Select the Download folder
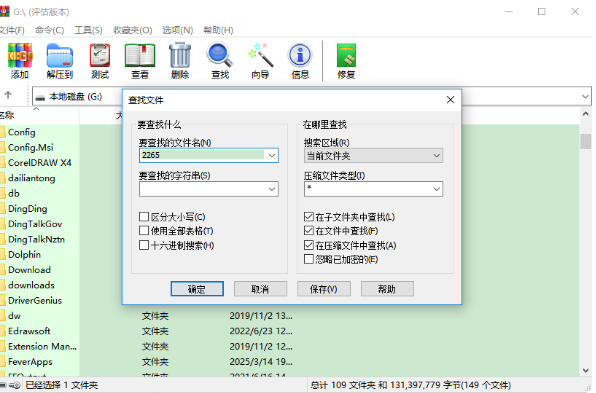The image size is (596, 393). pos(29,270)
